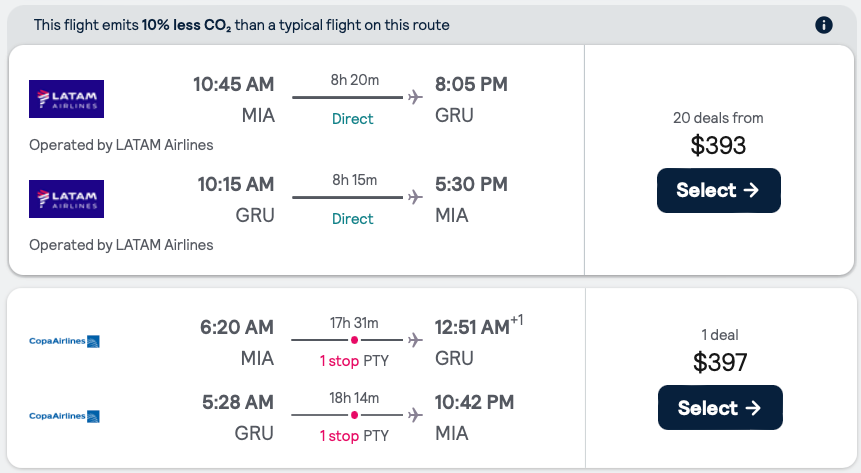The width and height of the screenshot is (861, 473).
Task: Click Direct label on MIA to GRU flight
Action: pyautogui.click(x=352, y=119)
